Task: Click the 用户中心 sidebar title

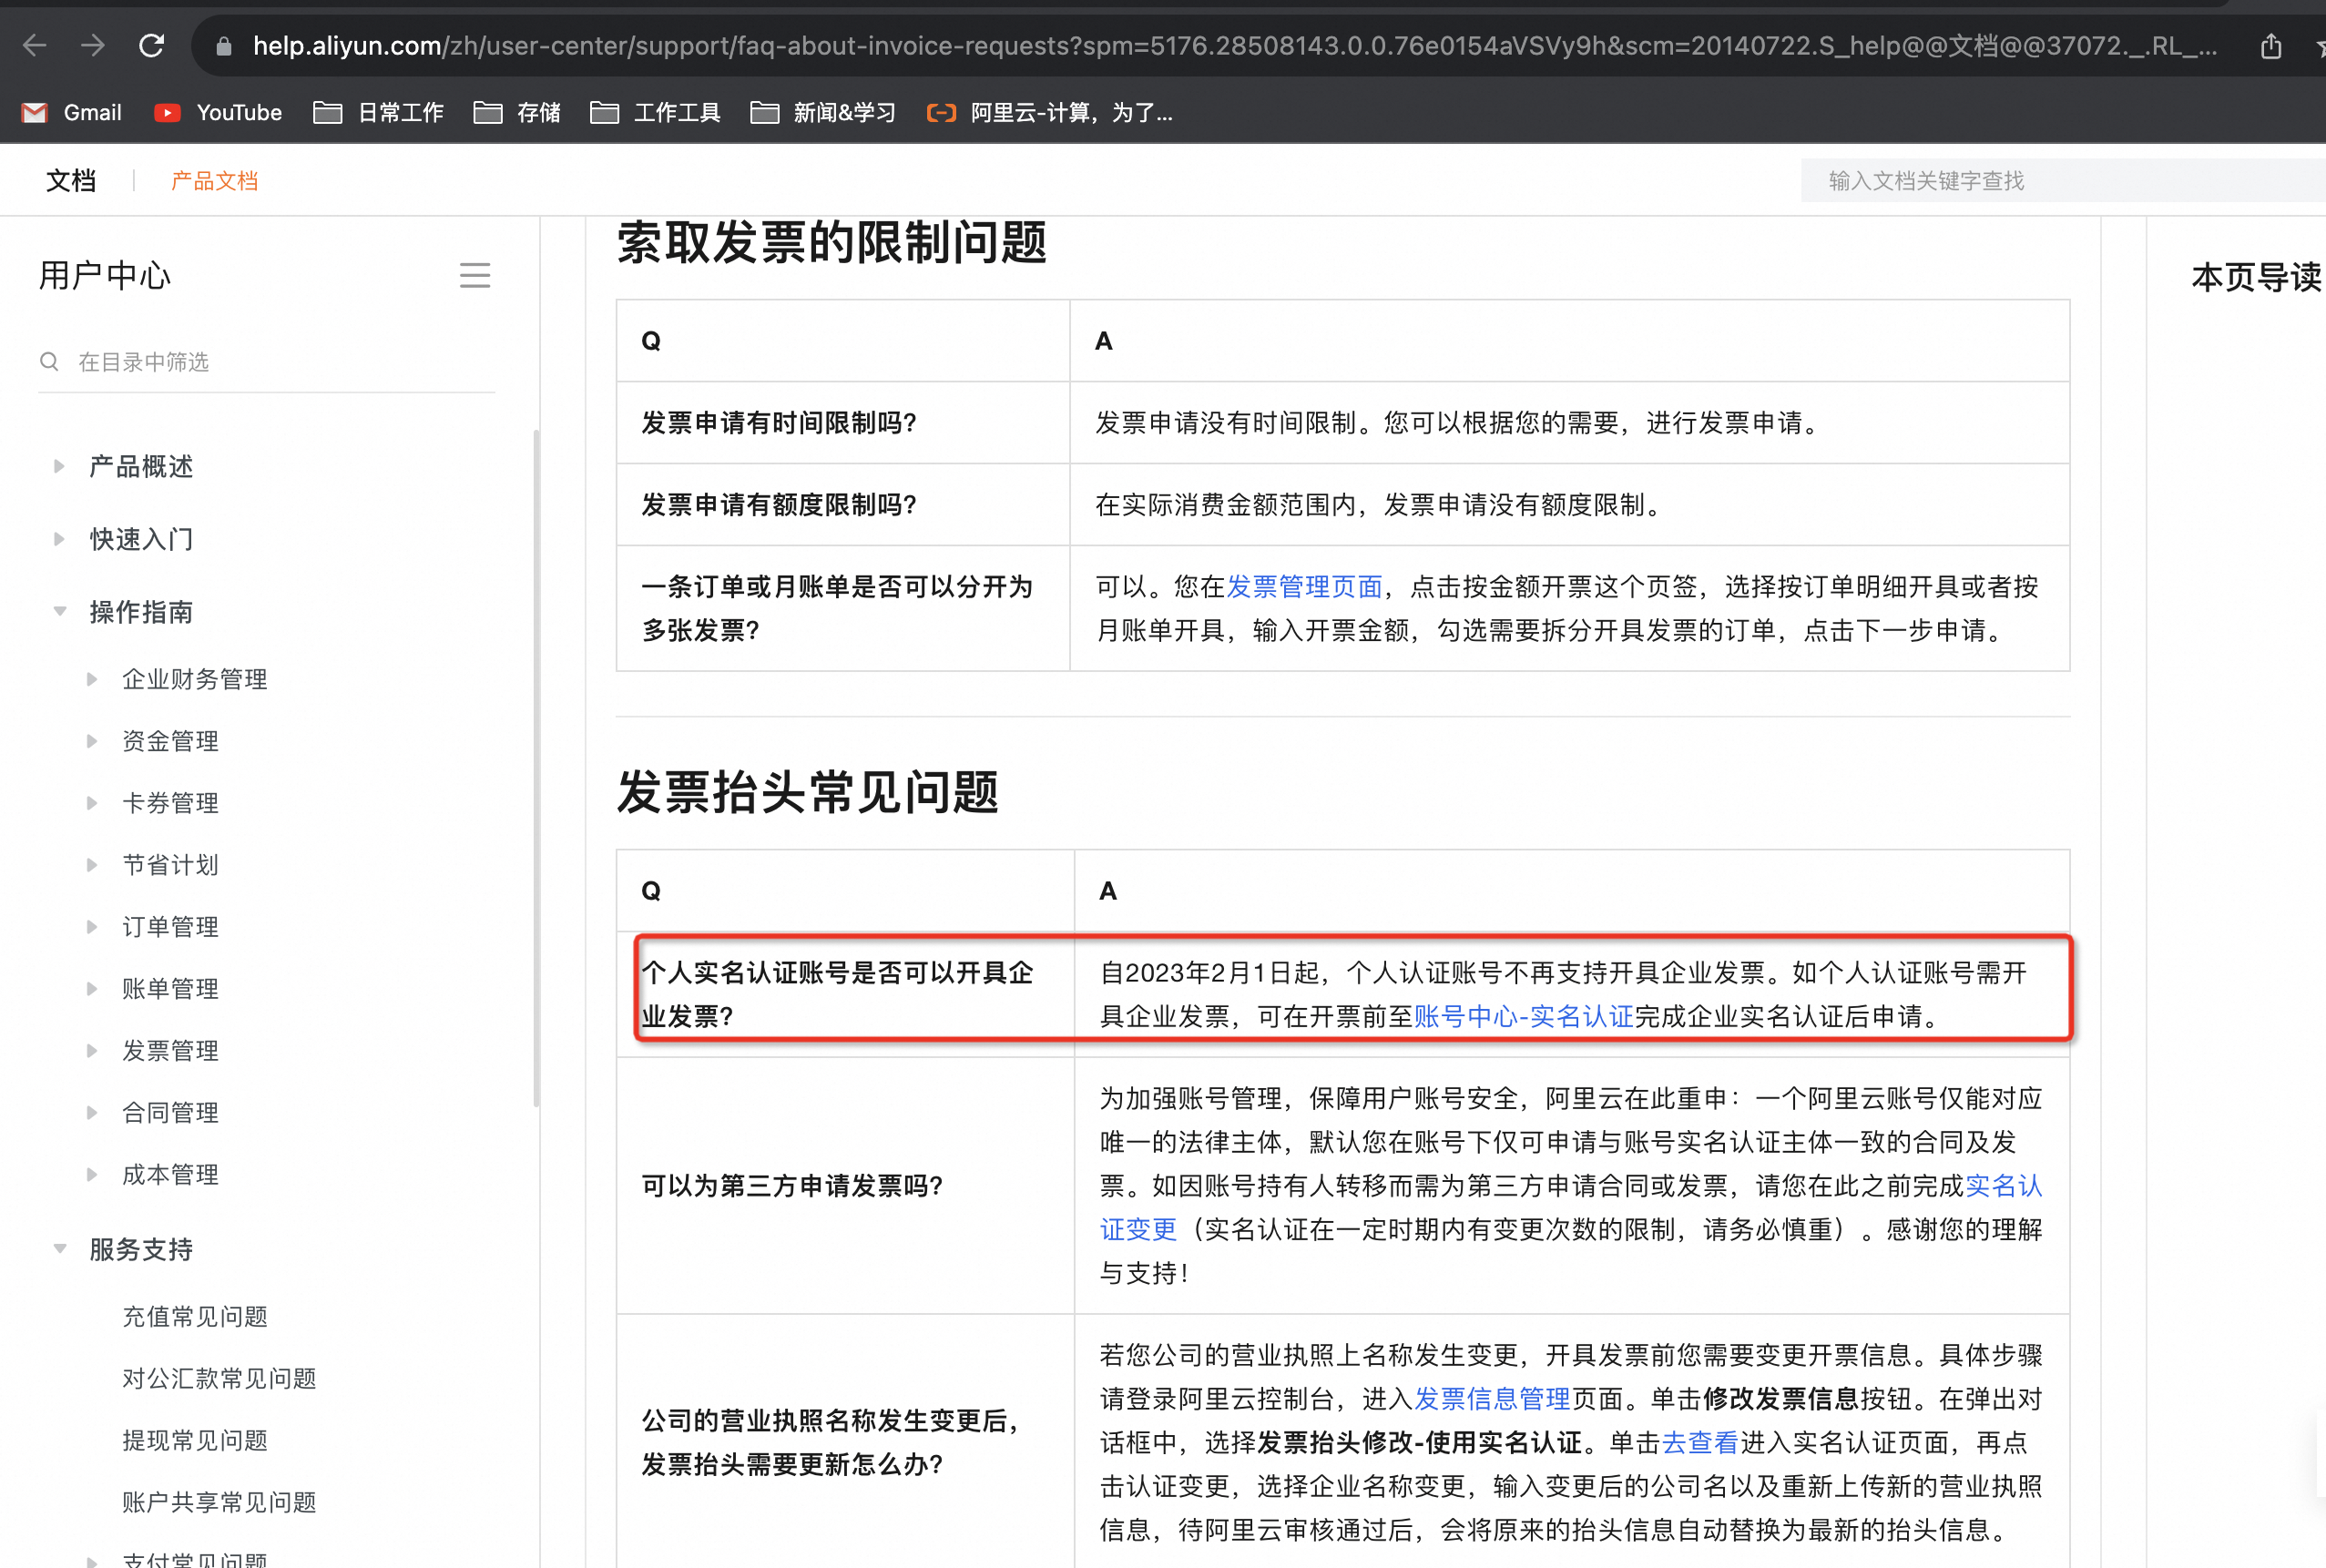Action: tap(105, 275)
